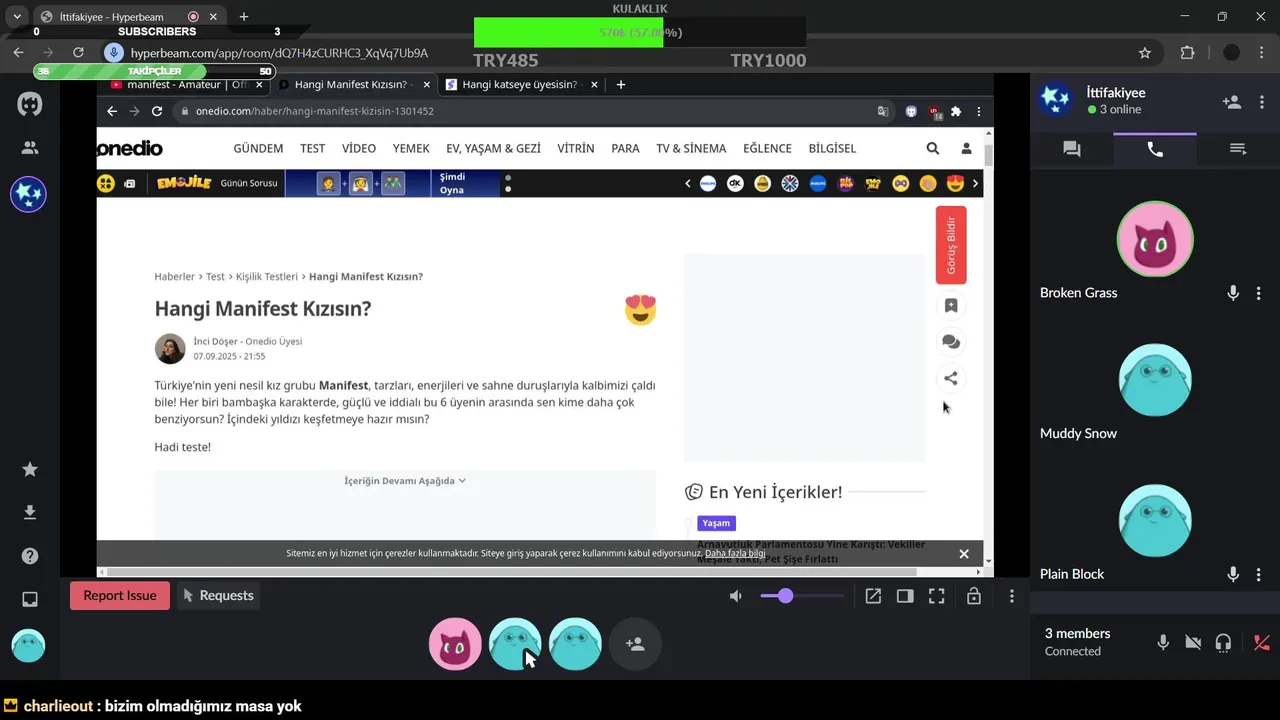
Task: Bookmark the article with bookmark icon
Action: pos(951,305)
